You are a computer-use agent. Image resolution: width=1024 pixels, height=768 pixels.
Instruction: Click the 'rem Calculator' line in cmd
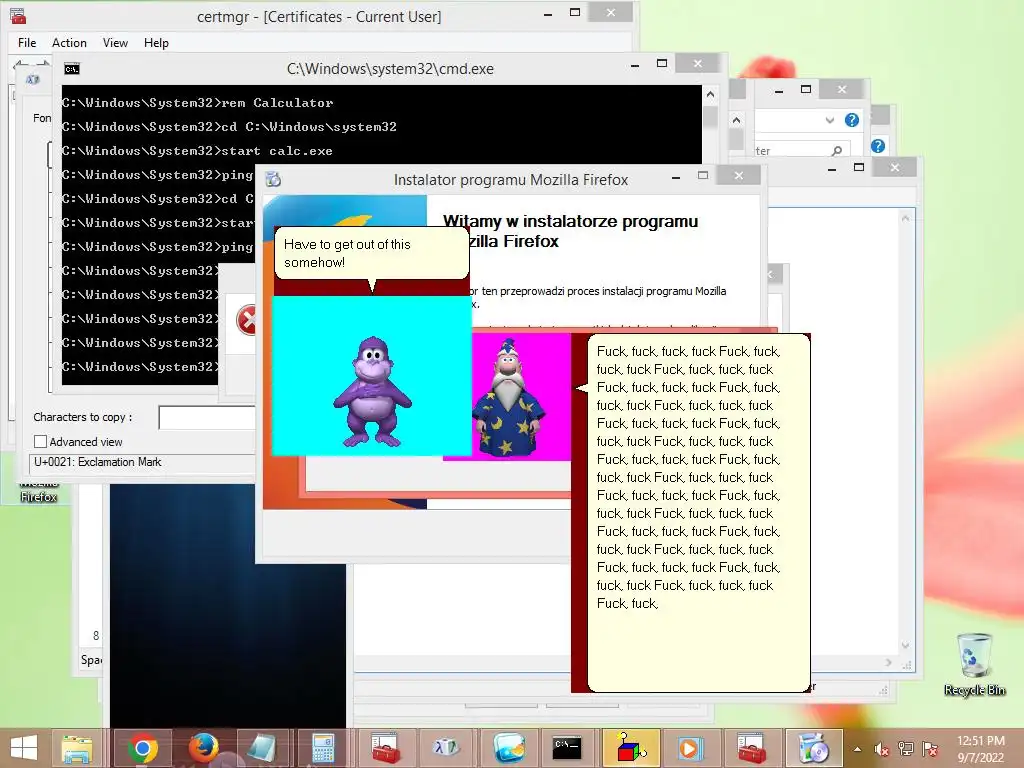coord(197,103)
